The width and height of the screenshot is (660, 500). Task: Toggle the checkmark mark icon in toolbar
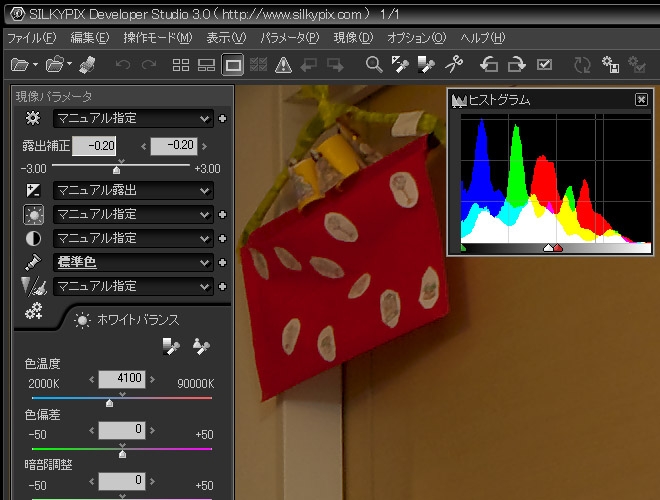tap(545, 65)
